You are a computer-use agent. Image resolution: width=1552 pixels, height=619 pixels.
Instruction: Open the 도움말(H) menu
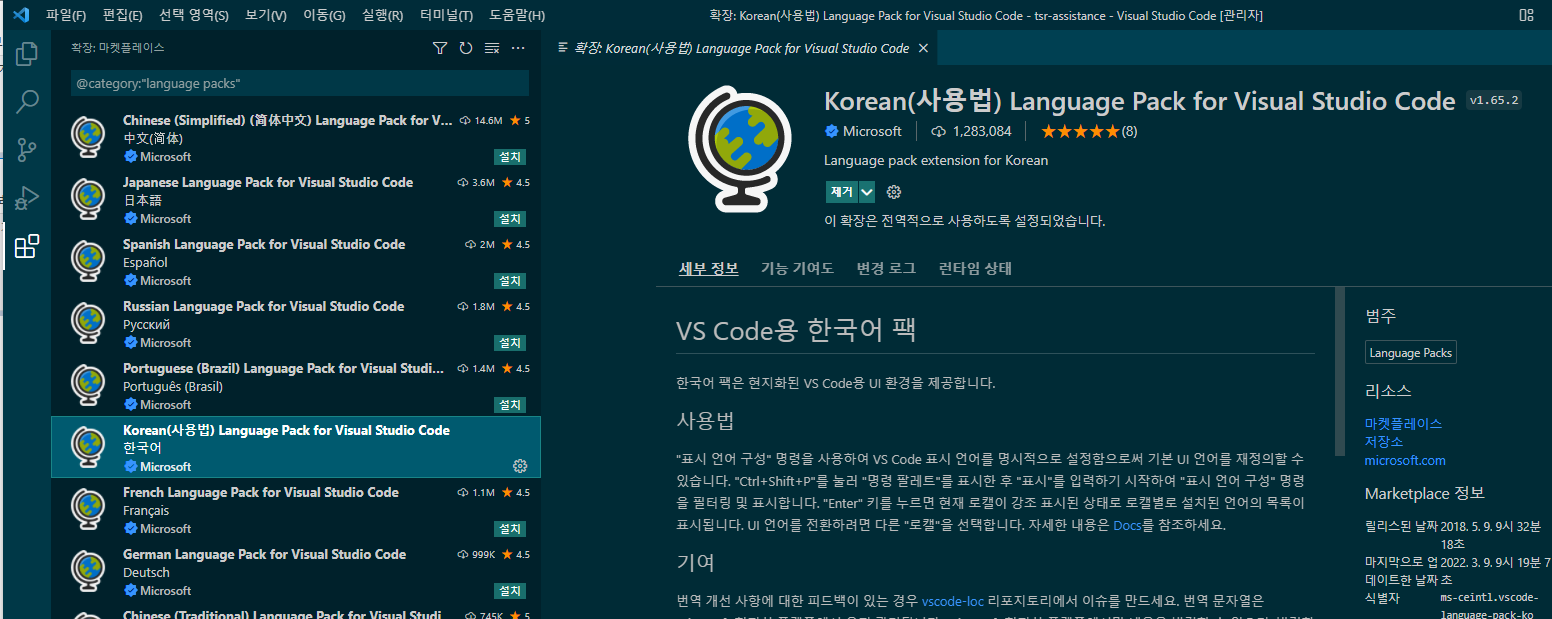517,15
